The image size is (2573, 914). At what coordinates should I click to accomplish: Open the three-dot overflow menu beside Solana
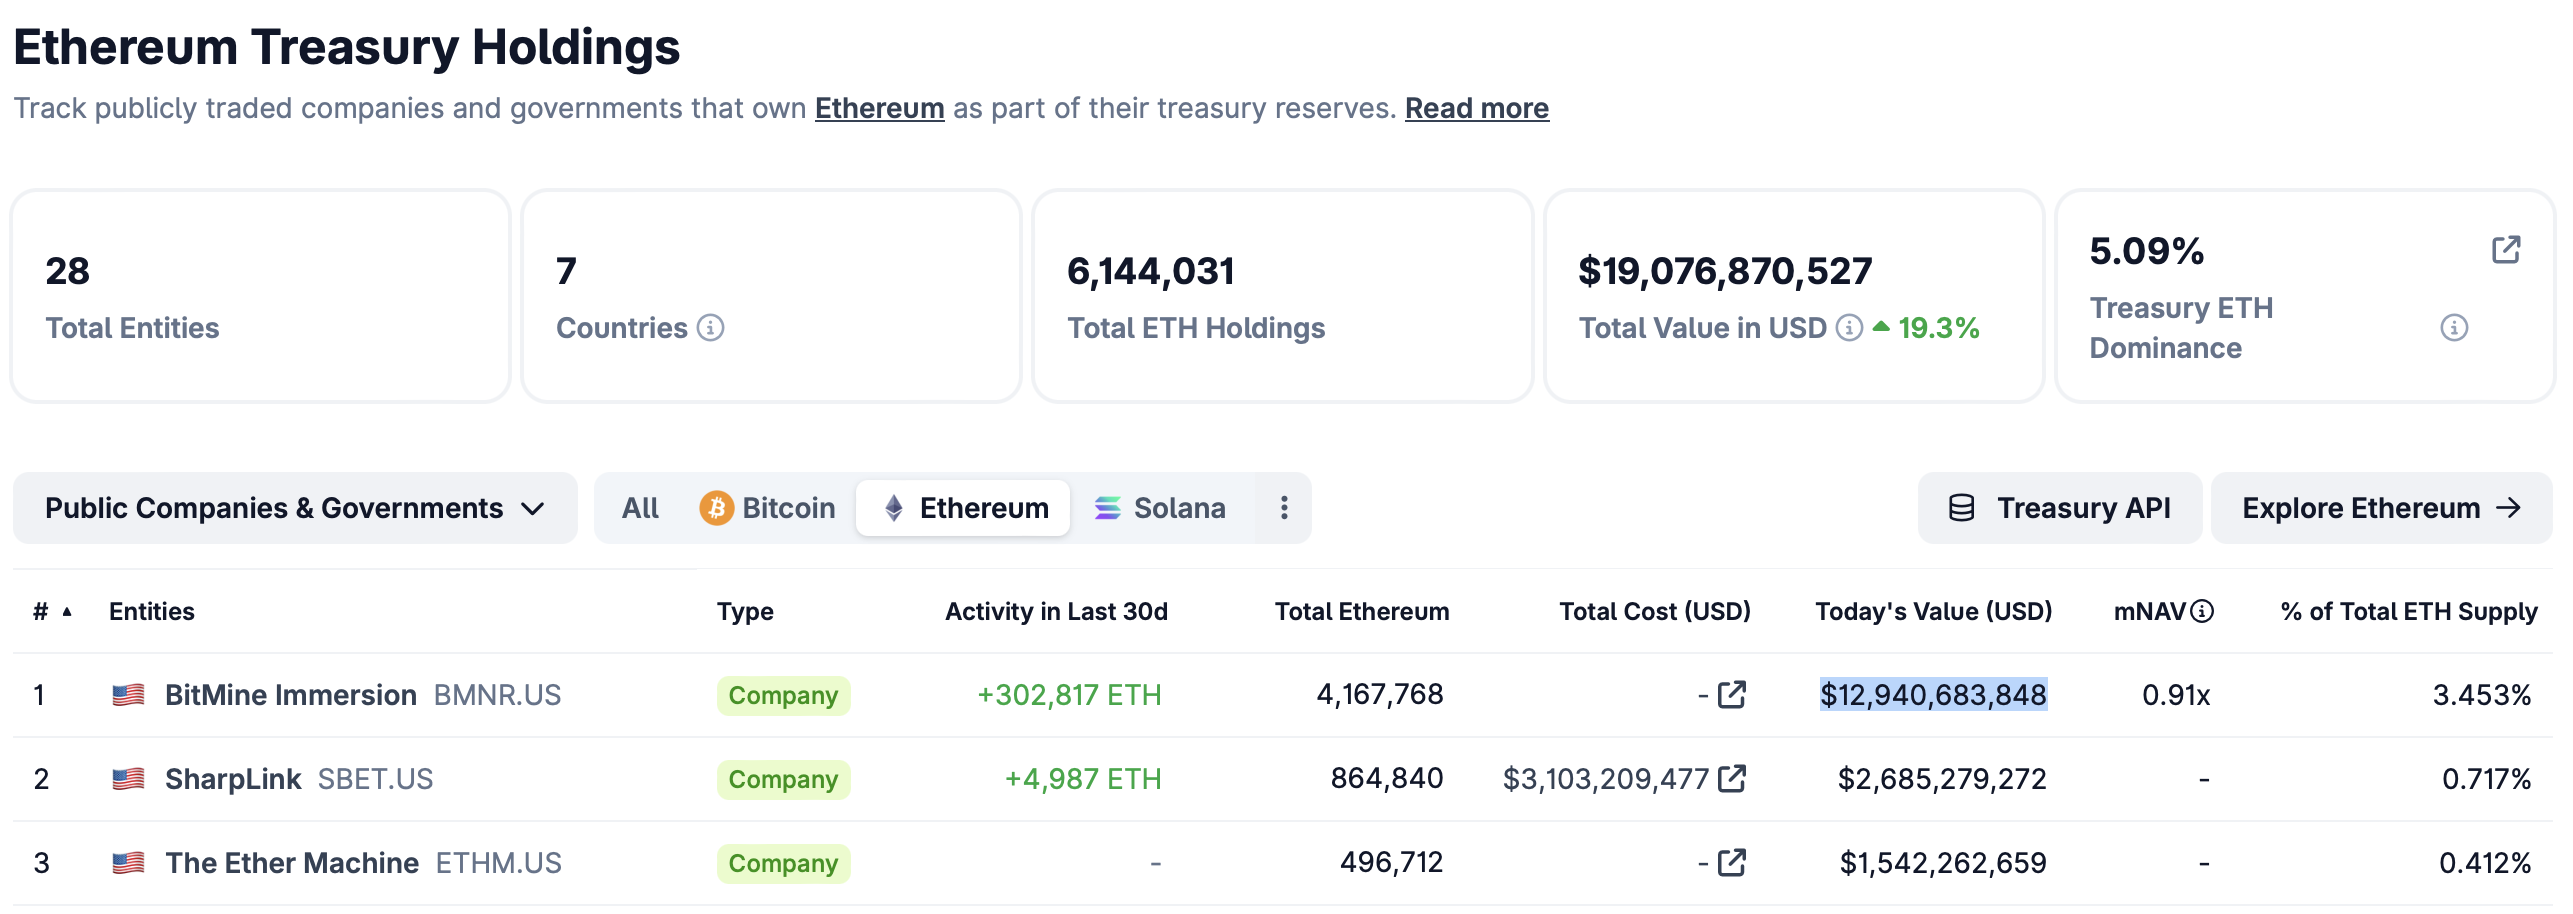pos(1283,508)
